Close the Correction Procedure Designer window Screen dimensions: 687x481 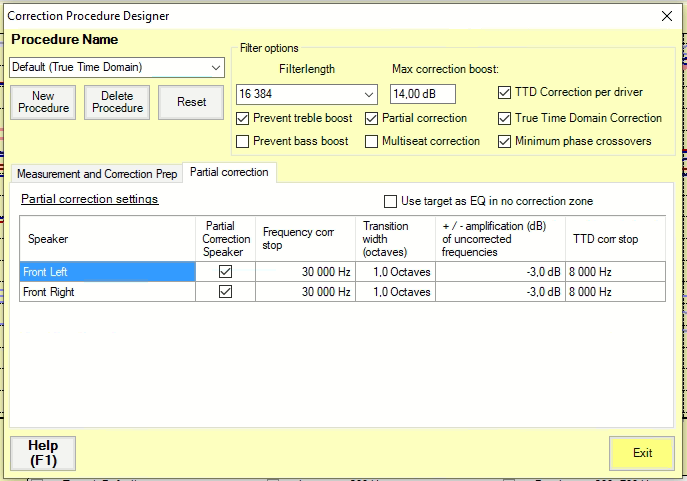pos(667,16)
